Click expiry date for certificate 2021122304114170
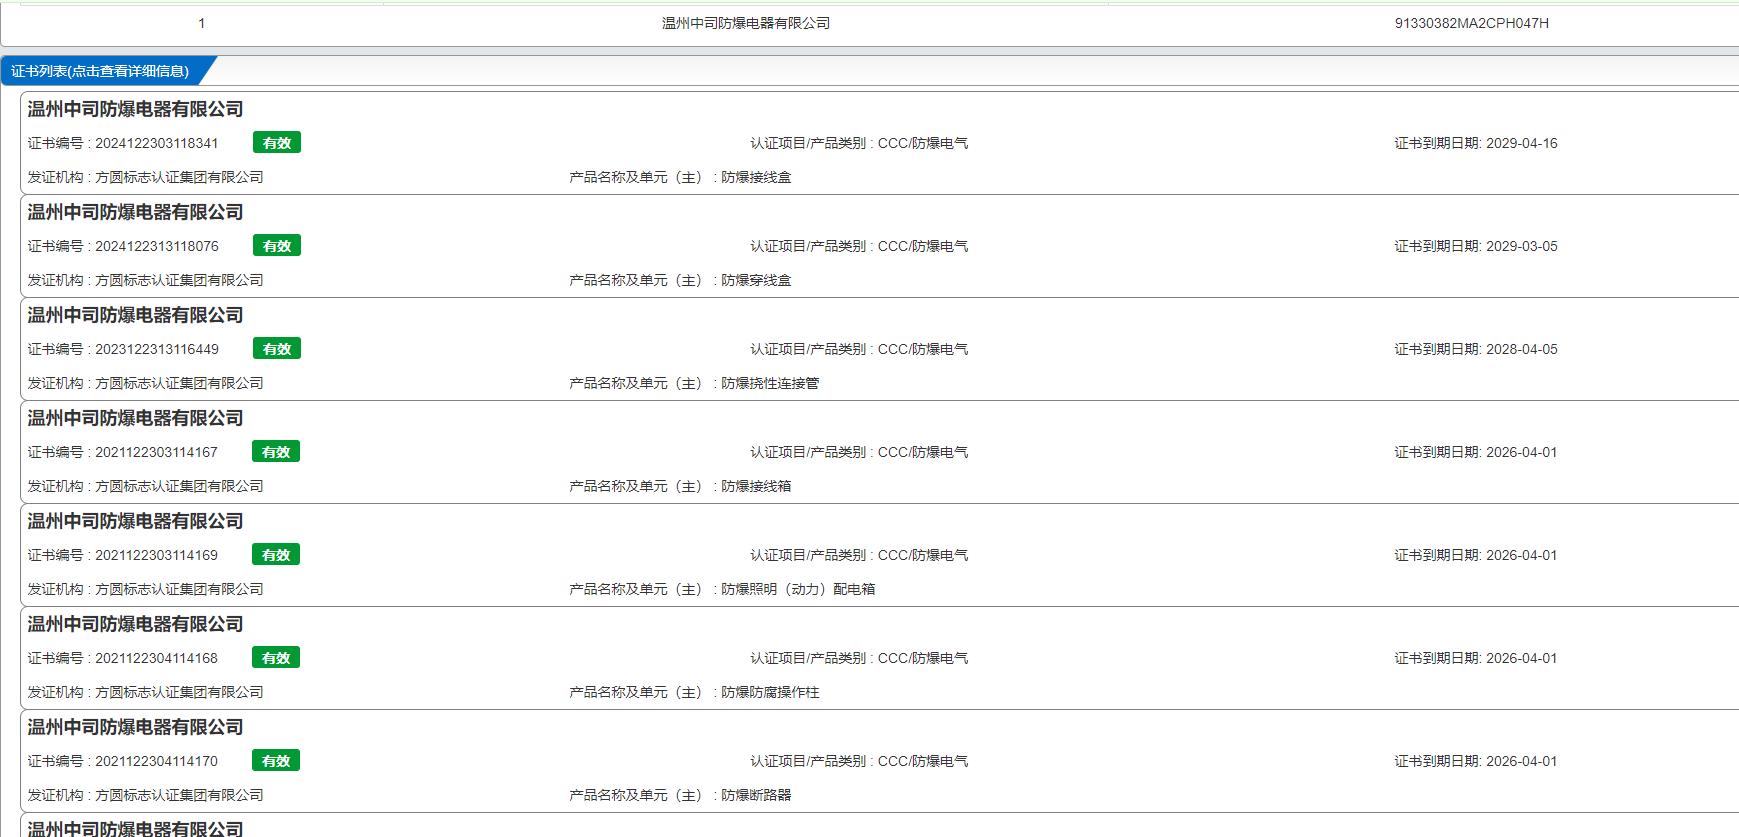Image resolution: width=1739 pixels, height=837 pixels. (x=1521, y=761)
